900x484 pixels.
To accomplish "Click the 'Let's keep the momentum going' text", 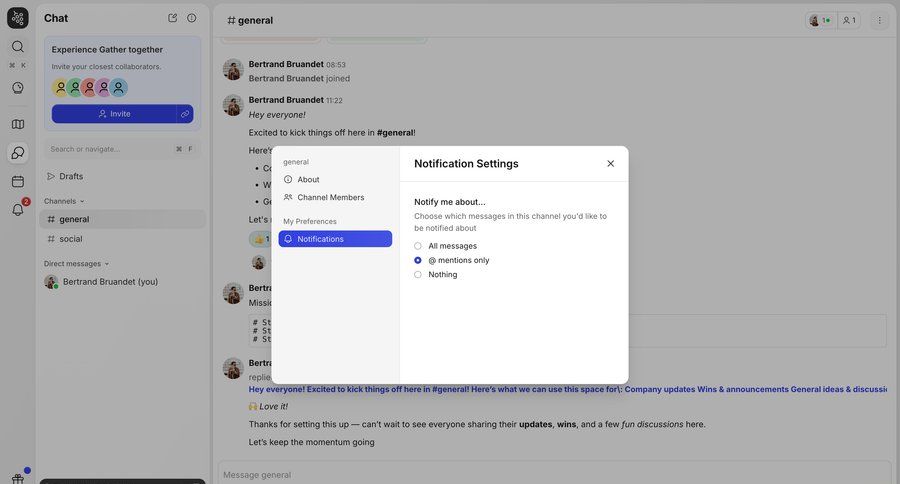I will coord(311,442).
